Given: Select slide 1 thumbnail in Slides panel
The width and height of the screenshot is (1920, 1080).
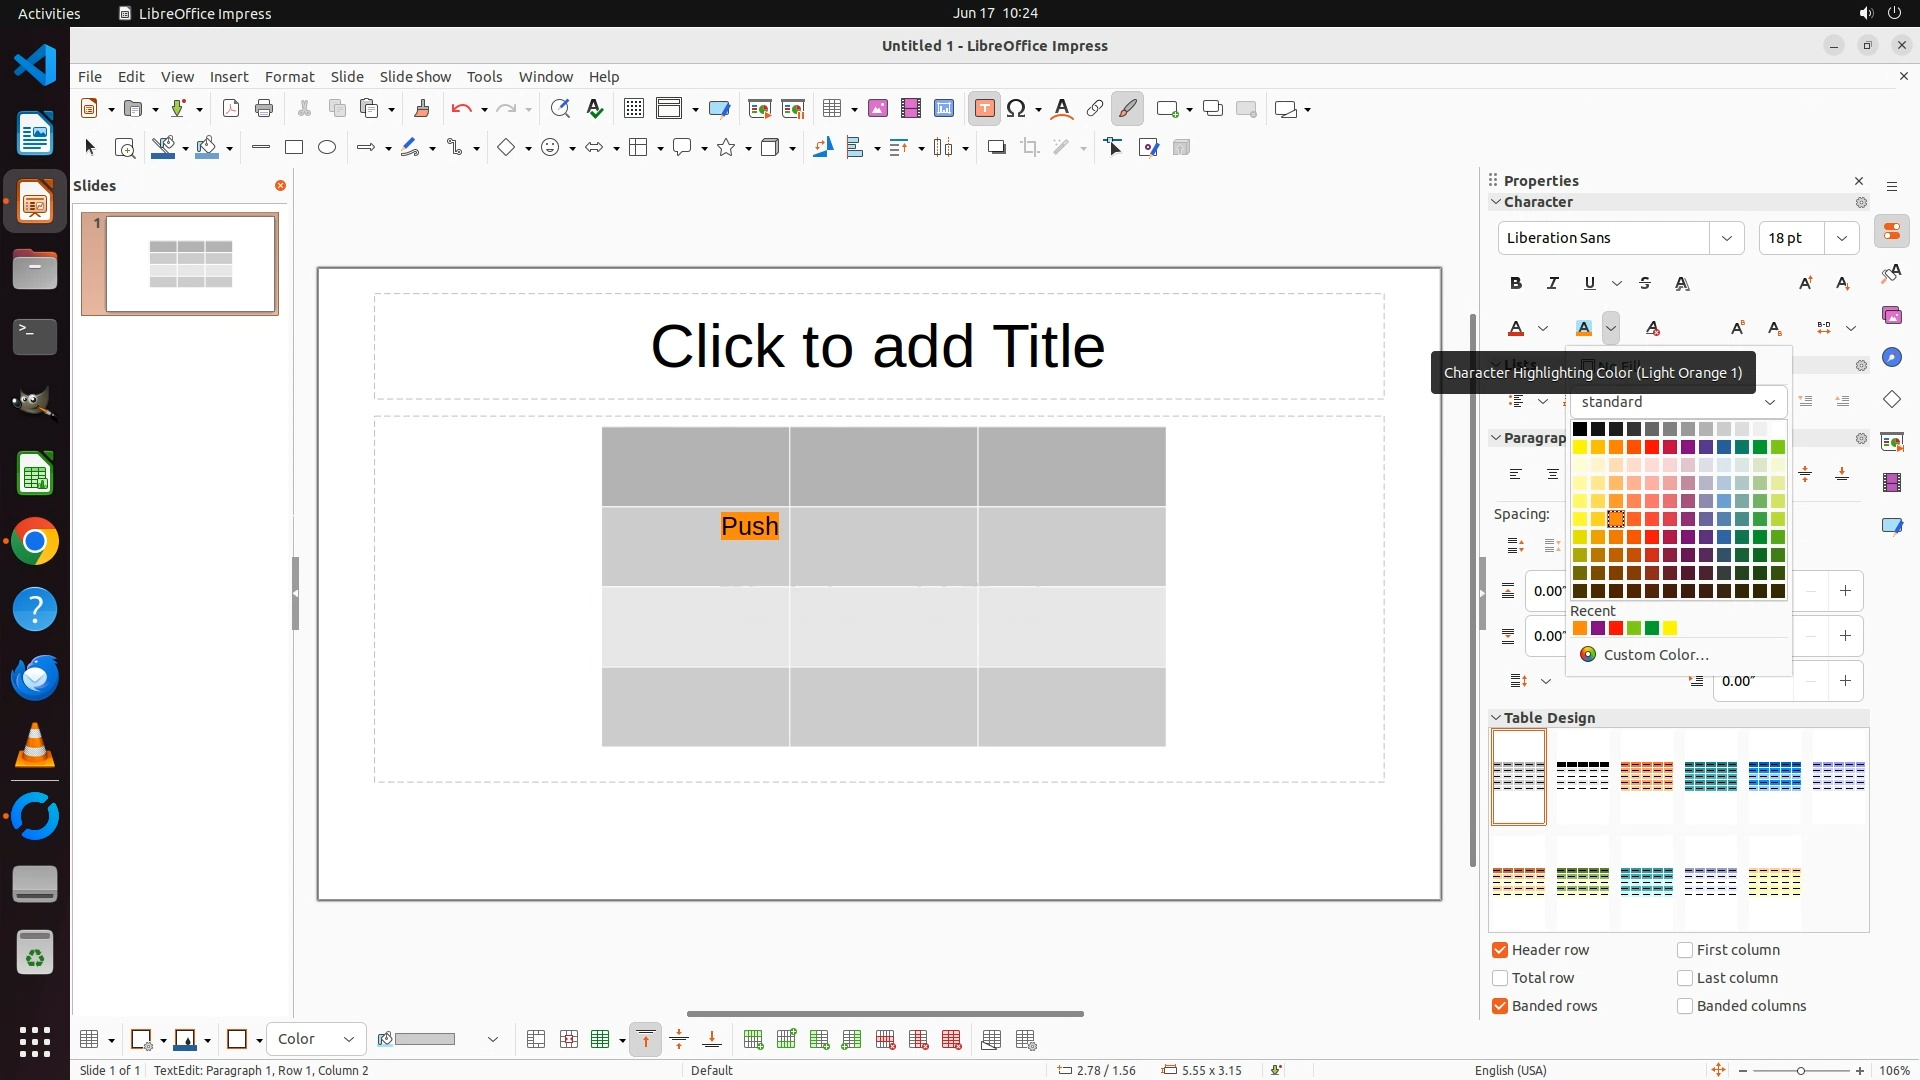Looking at the screenshot, I should pos(180,264).
